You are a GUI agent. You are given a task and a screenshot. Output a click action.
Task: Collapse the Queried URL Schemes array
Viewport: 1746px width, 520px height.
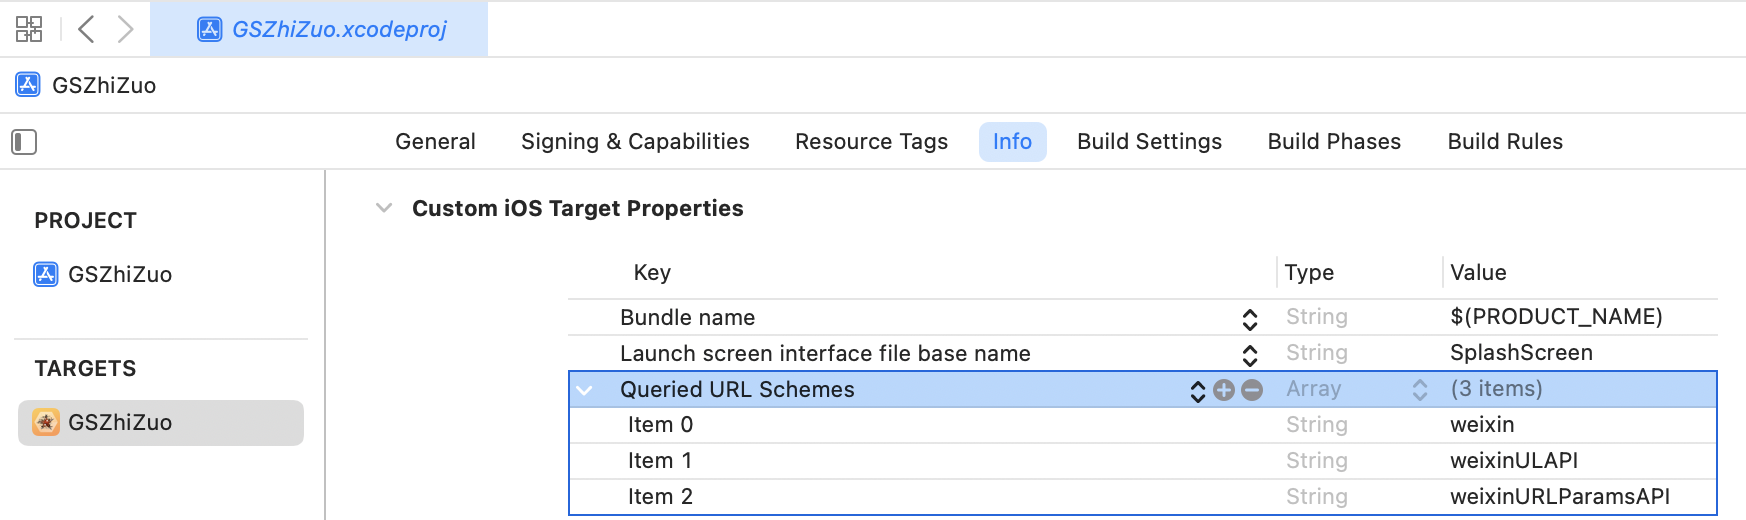coord(585,390)
